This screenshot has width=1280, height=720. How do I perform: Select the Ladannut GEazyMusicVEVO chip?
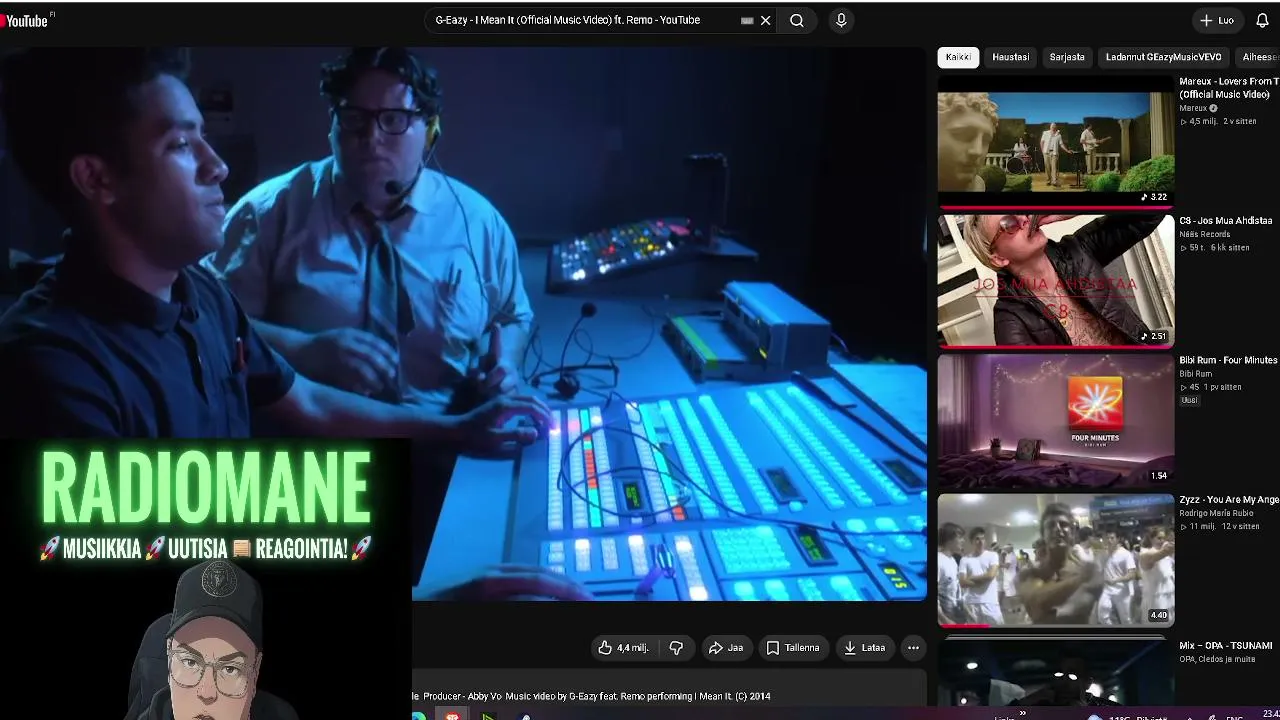(x=1164, y=57)
